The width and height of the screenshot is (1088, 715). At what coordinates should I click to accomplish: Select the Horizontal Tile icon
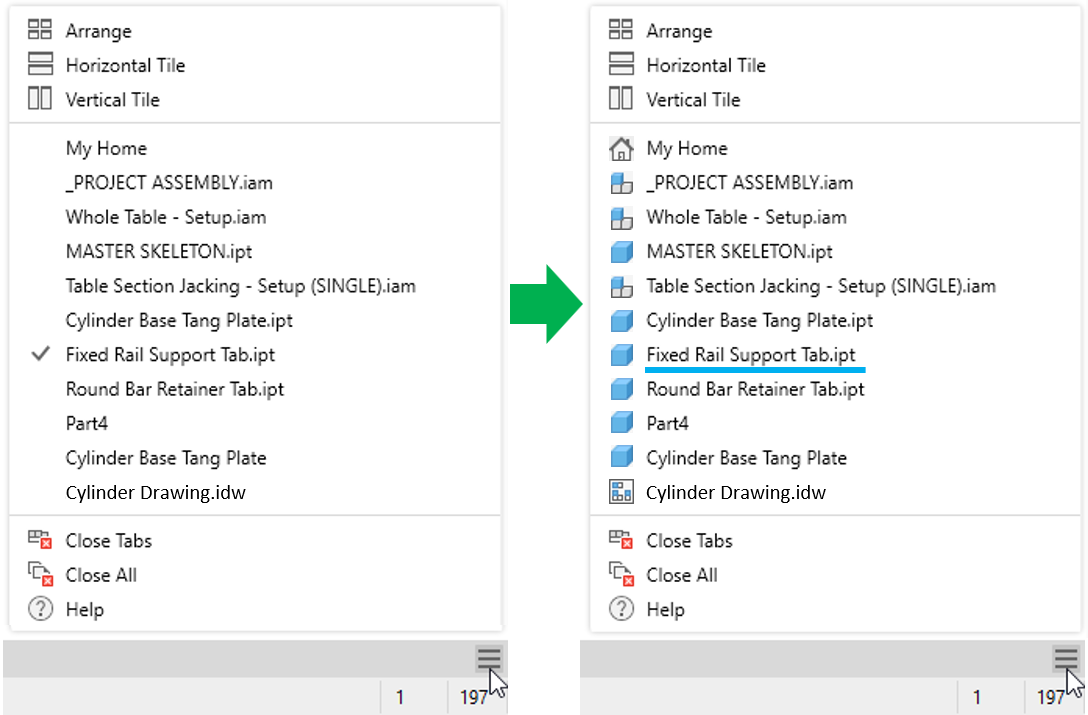(x=40, y=64)
